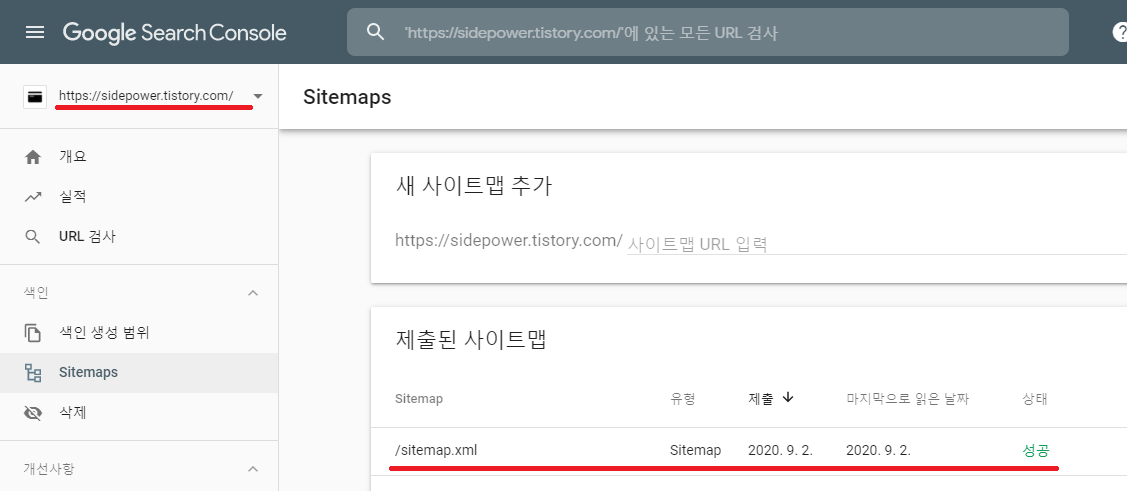1127x491 pixels.
Task: Open the sidepower.tistory.com property dropdown
Action: (258, 96)
